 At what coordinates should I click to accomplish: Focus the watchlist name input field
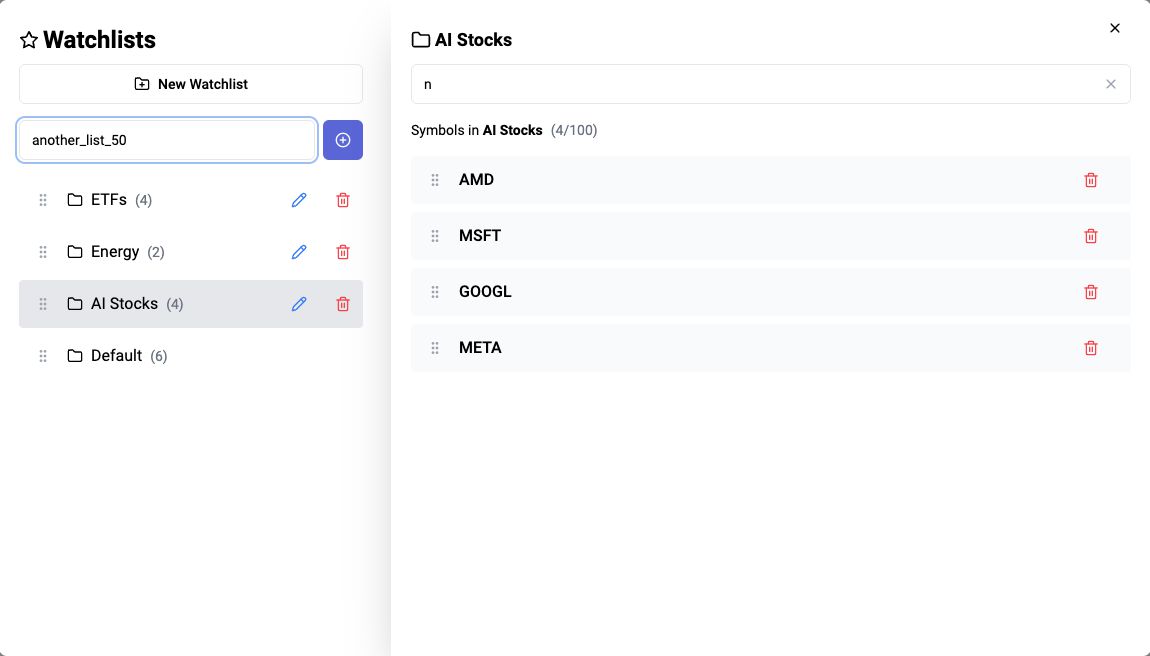coord(167,140)
